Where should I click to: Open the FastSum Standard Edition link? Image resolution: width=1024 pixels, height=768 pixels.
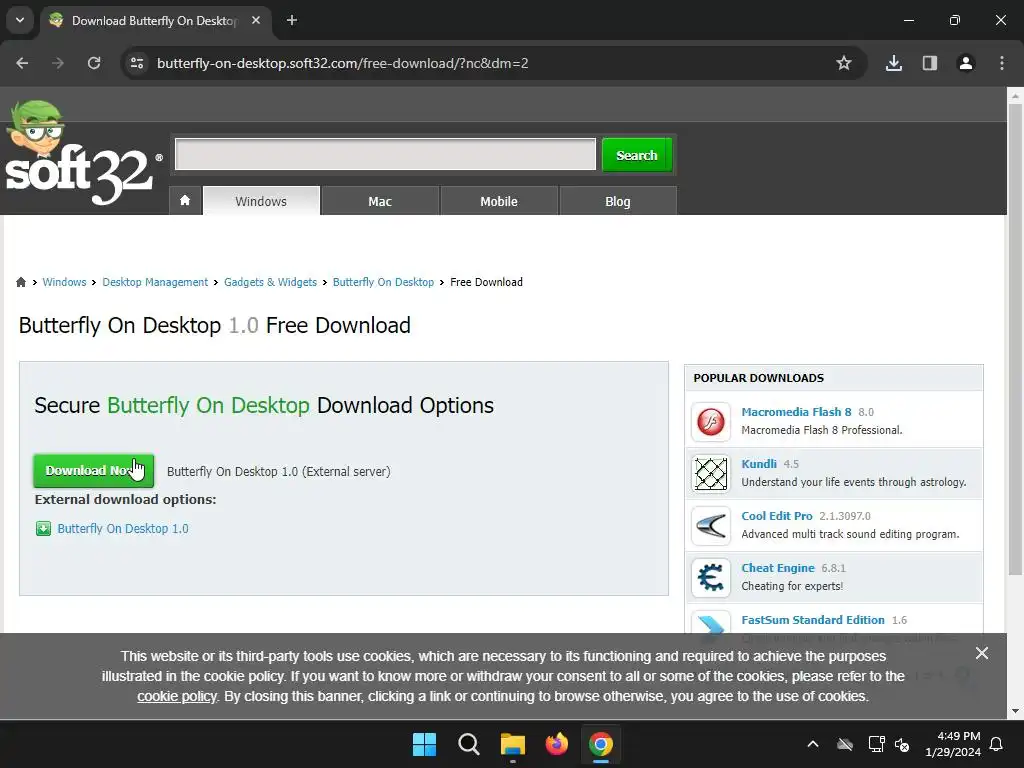coord(813,620)
